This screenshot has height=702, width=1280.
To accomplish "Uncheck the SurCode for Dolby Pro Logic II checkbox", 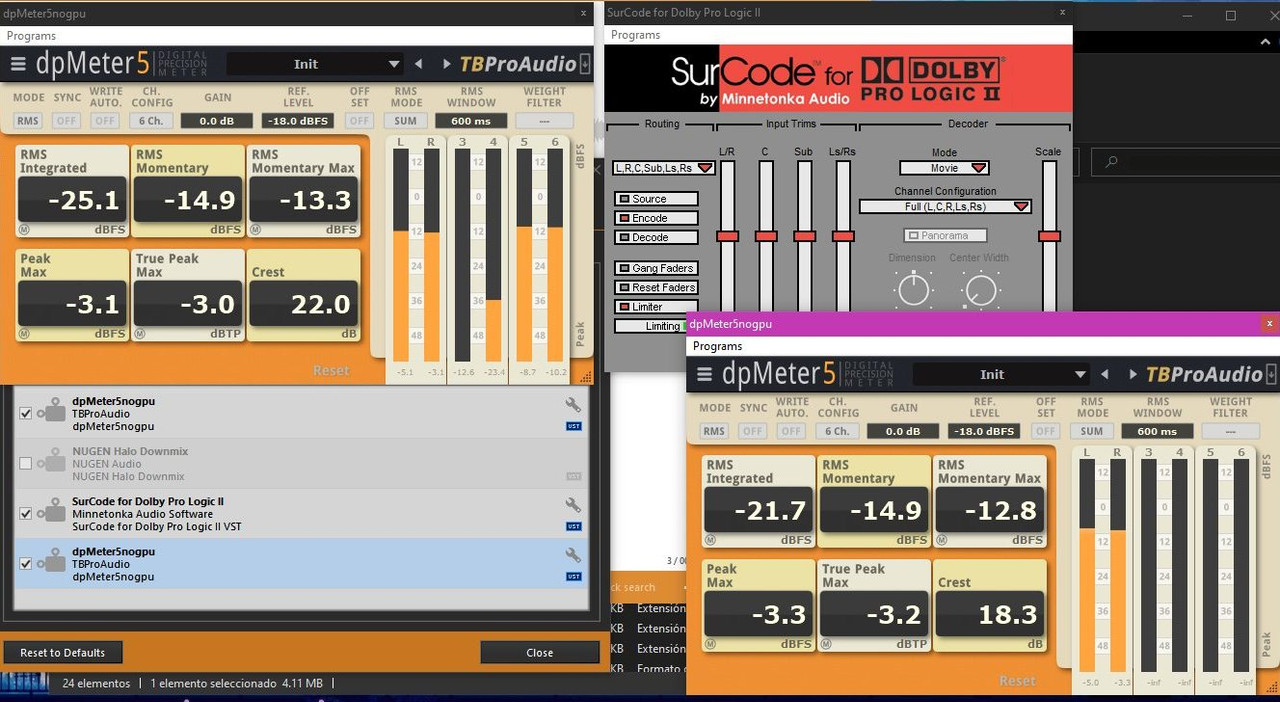I will point(26,513).
